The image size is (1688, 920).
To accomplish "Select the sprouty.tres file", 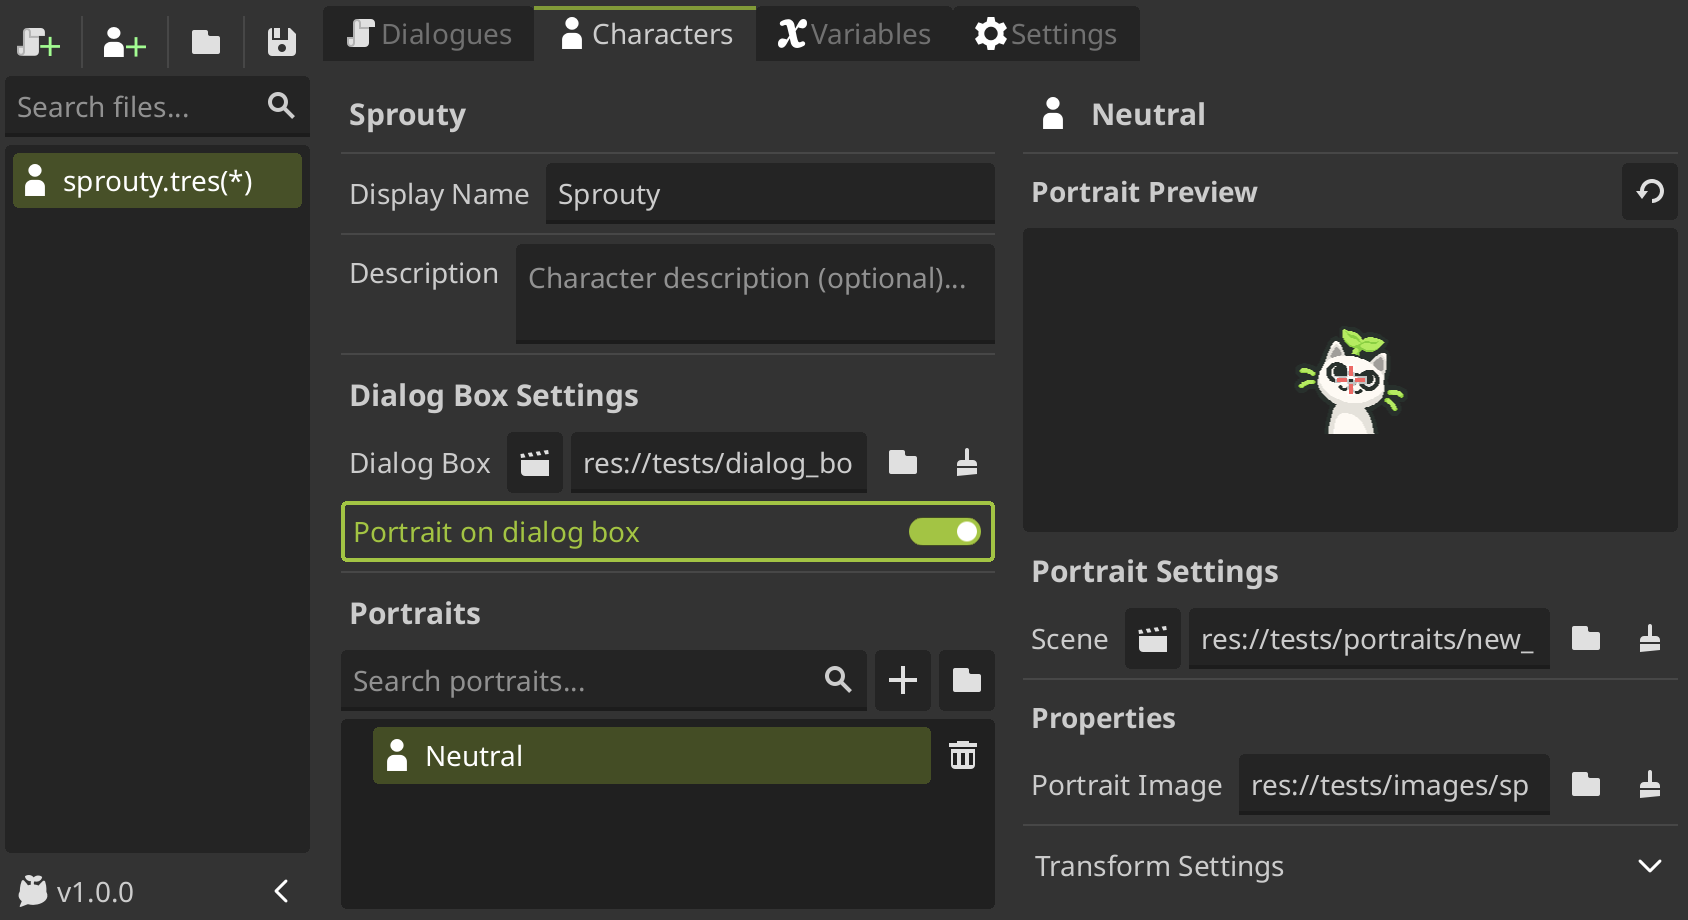I will (x=156, y=181).
